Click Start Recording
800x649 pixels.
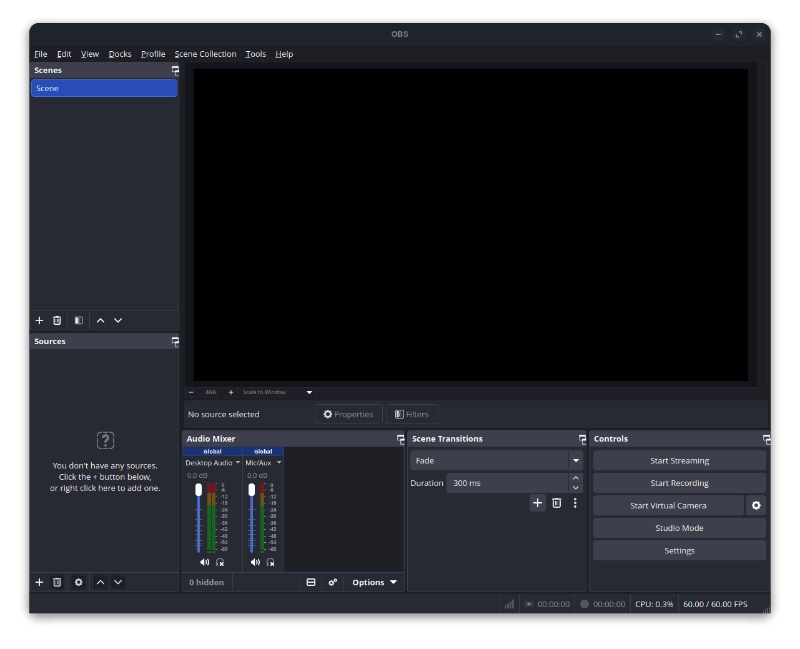[679, 483]
